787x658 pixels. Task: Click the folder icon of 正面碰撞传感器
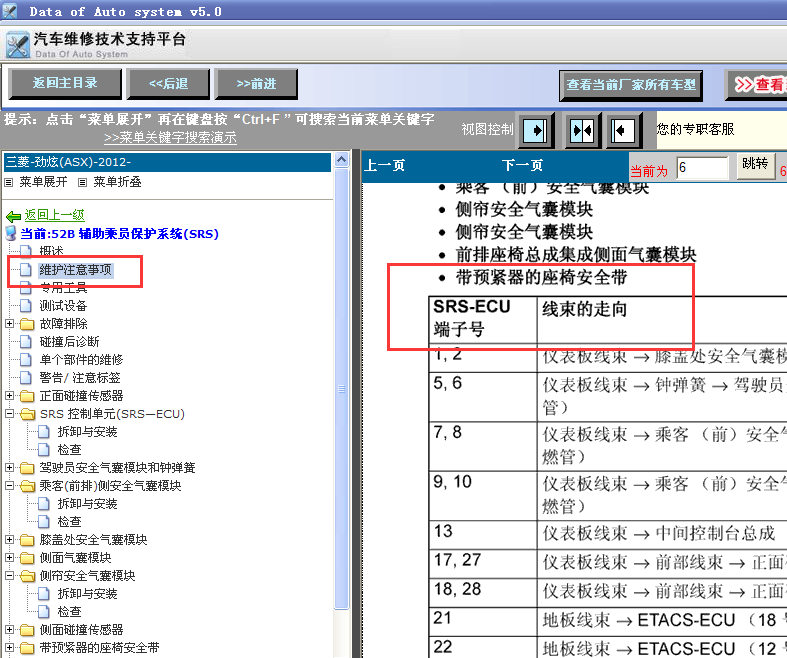(27, 396)
